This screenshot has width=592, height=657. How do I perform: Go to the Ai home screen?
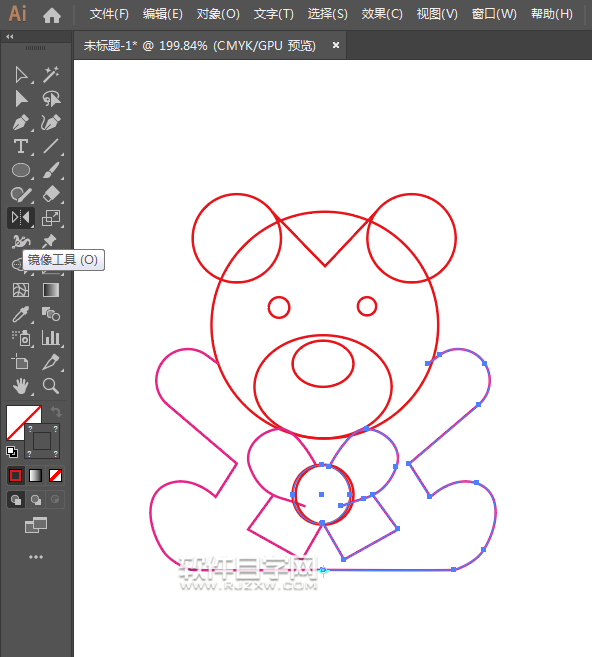click(52, 15)
